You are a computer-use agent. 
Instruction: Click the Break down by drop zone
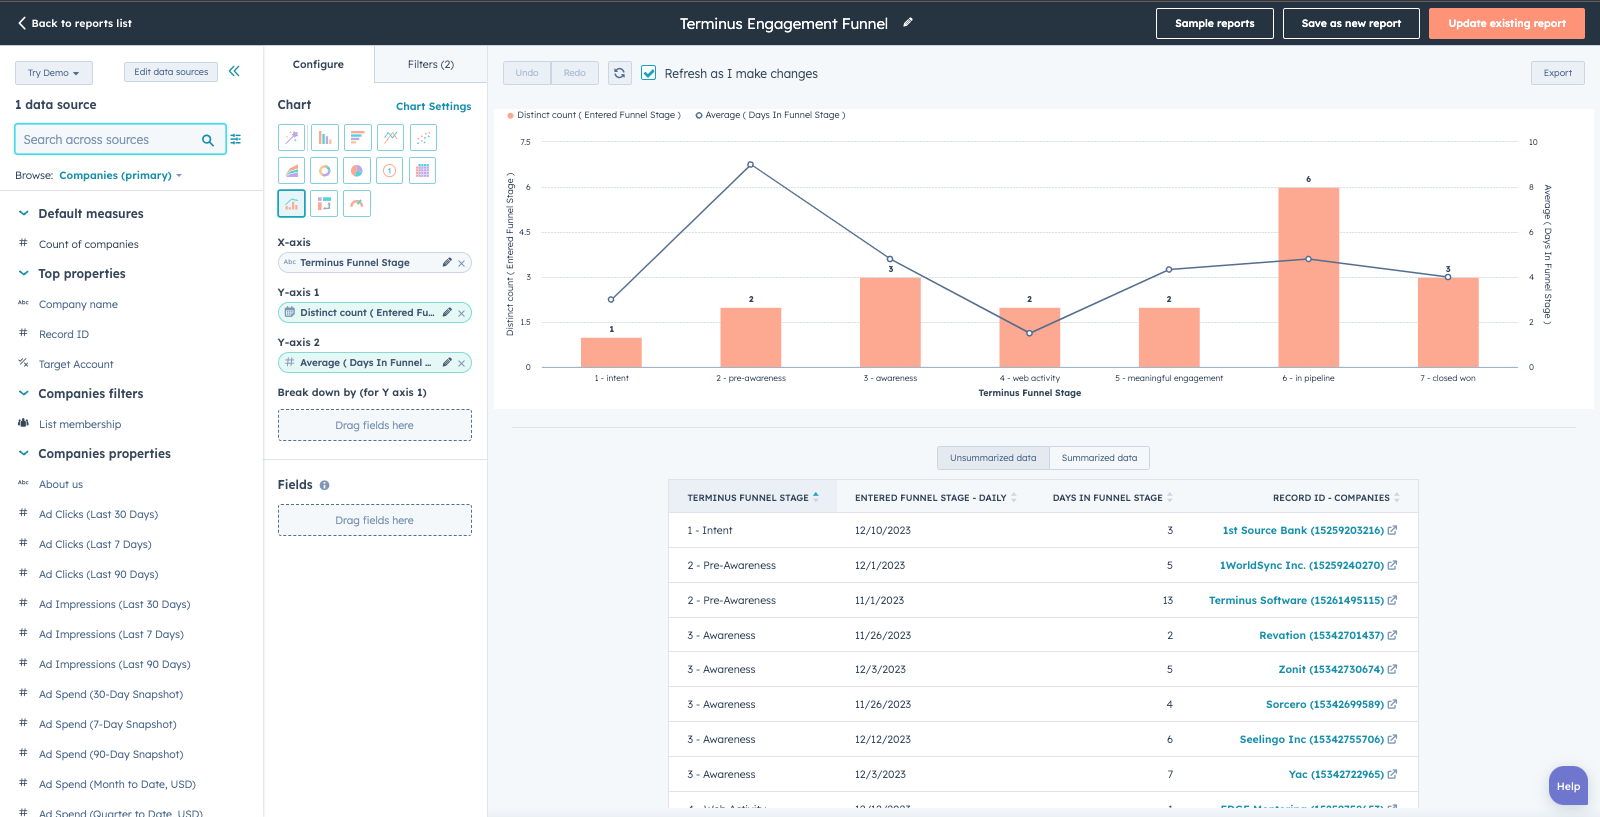pos(375,425)
